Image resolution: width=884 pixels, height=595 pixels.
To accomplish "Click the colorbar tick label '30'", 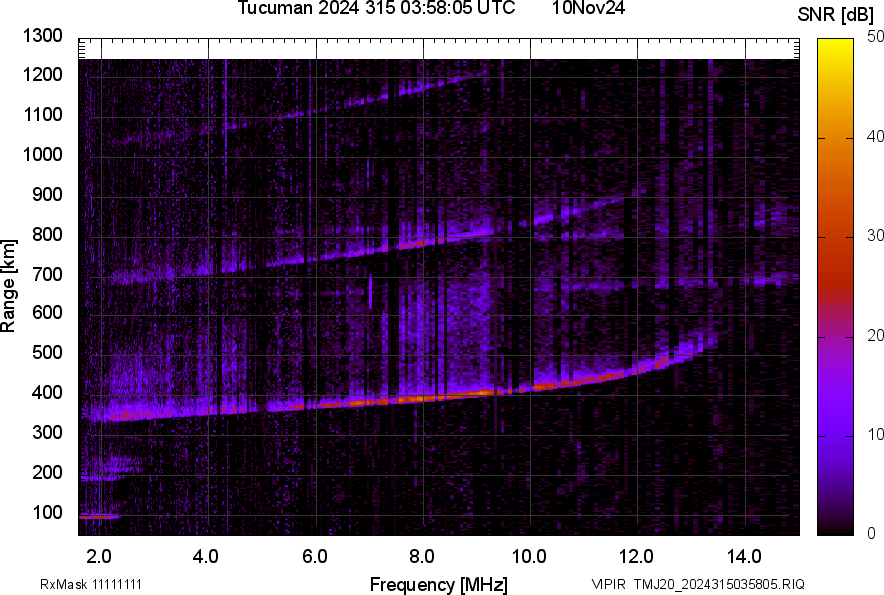I will pyautogui.click(x=875, y=236).
